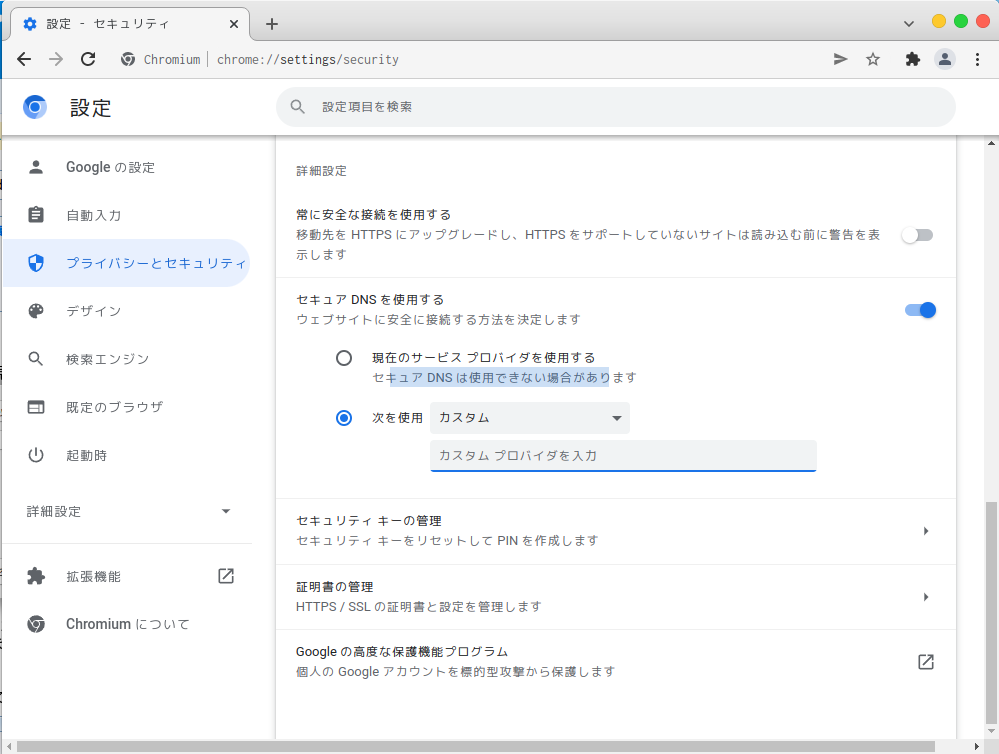Open 検索エンジン settings section
999x754 pixels.
click(x=126, y=359)
